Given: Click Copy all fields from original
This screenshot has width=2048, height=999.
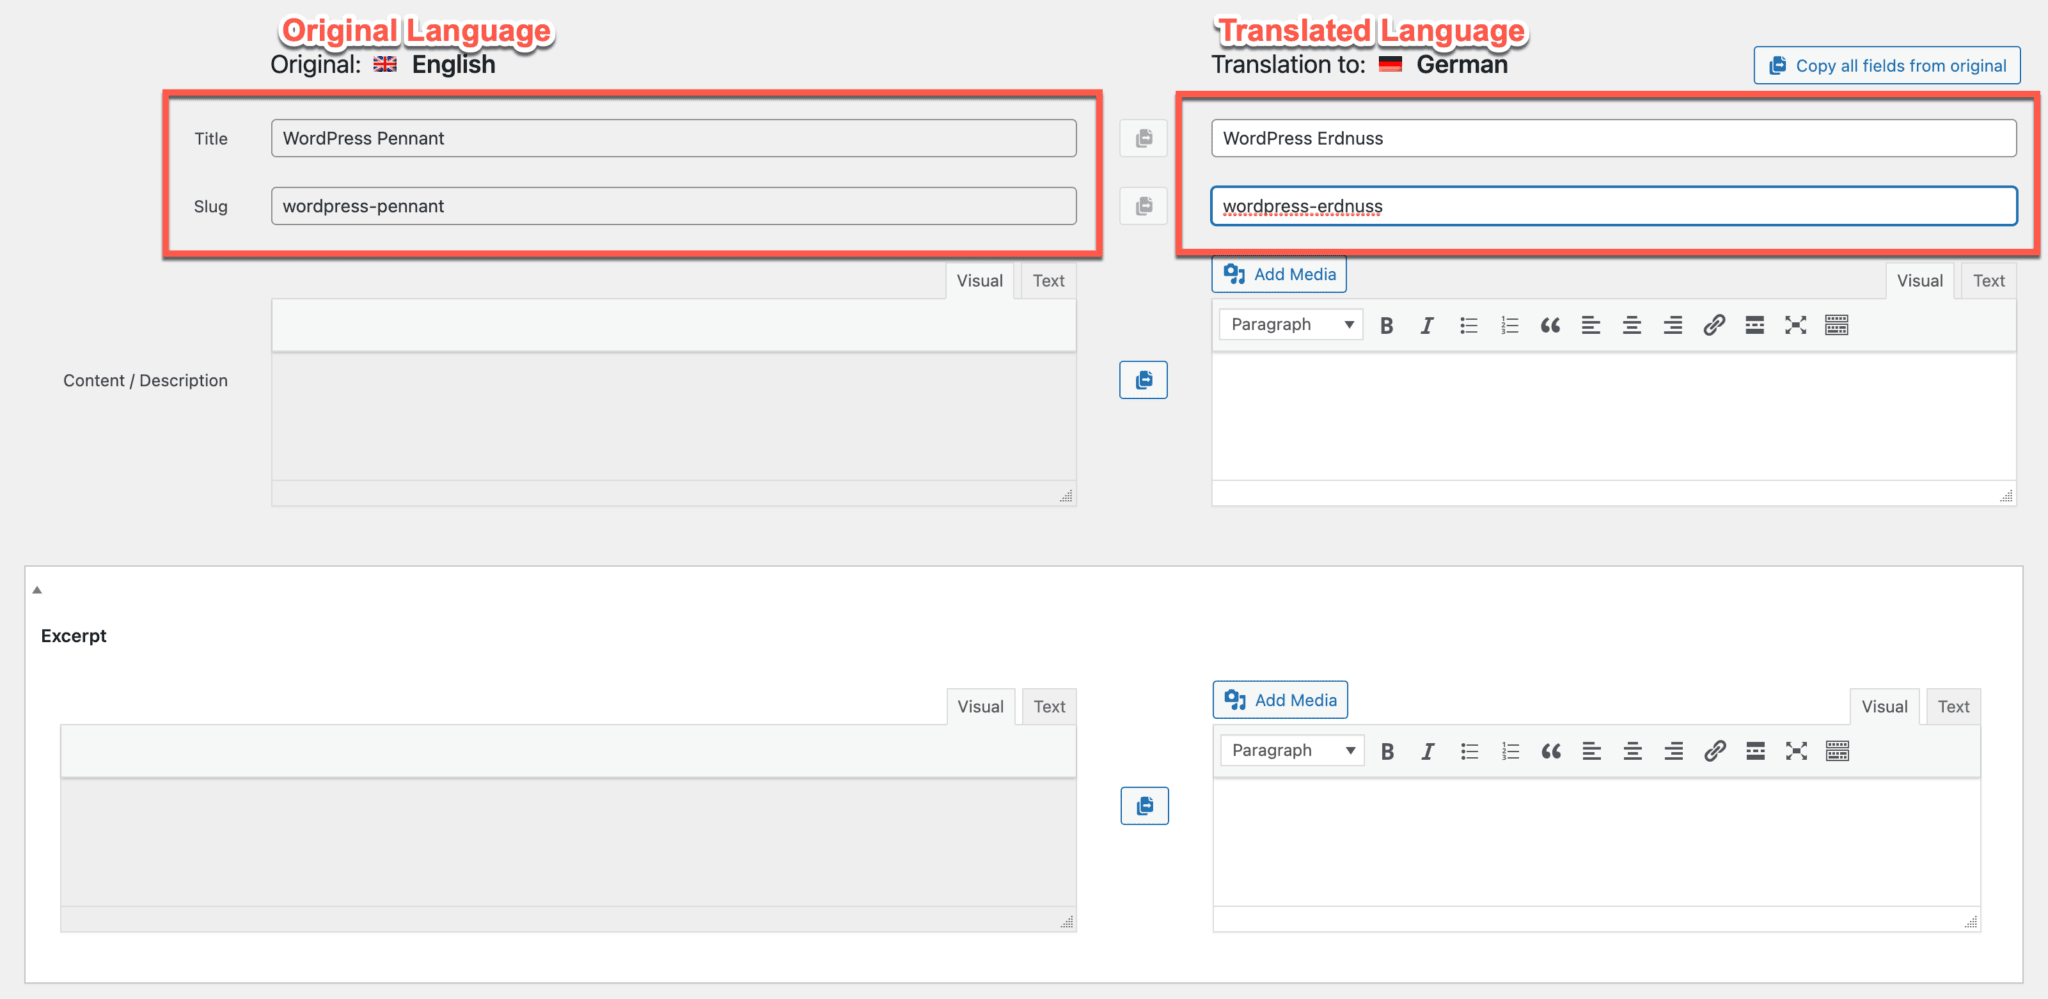Looking at the screenshot, I should [x=1886, y=65].
